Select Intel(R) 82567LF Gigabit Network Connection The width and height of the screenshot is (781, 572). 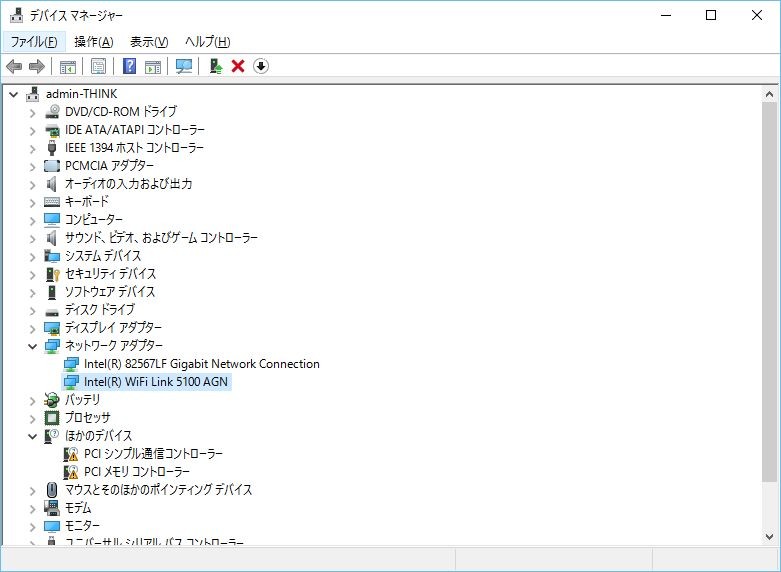click(x=201, y=364)
